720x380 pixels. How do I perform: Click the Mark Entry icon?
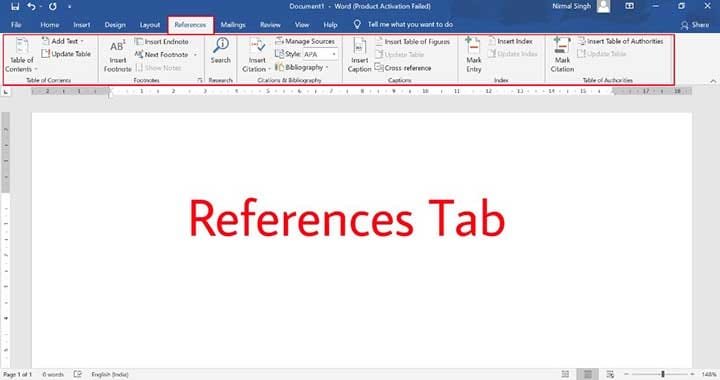(x=473, y=55)
